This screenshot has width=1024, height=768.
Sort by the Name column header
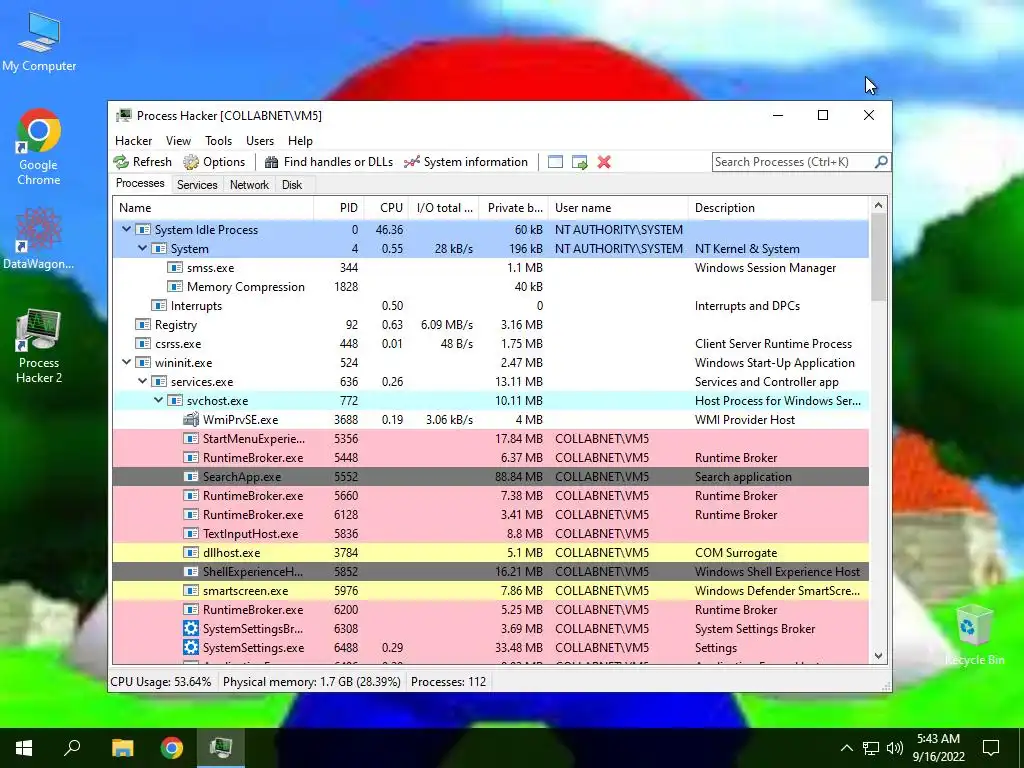213,208
